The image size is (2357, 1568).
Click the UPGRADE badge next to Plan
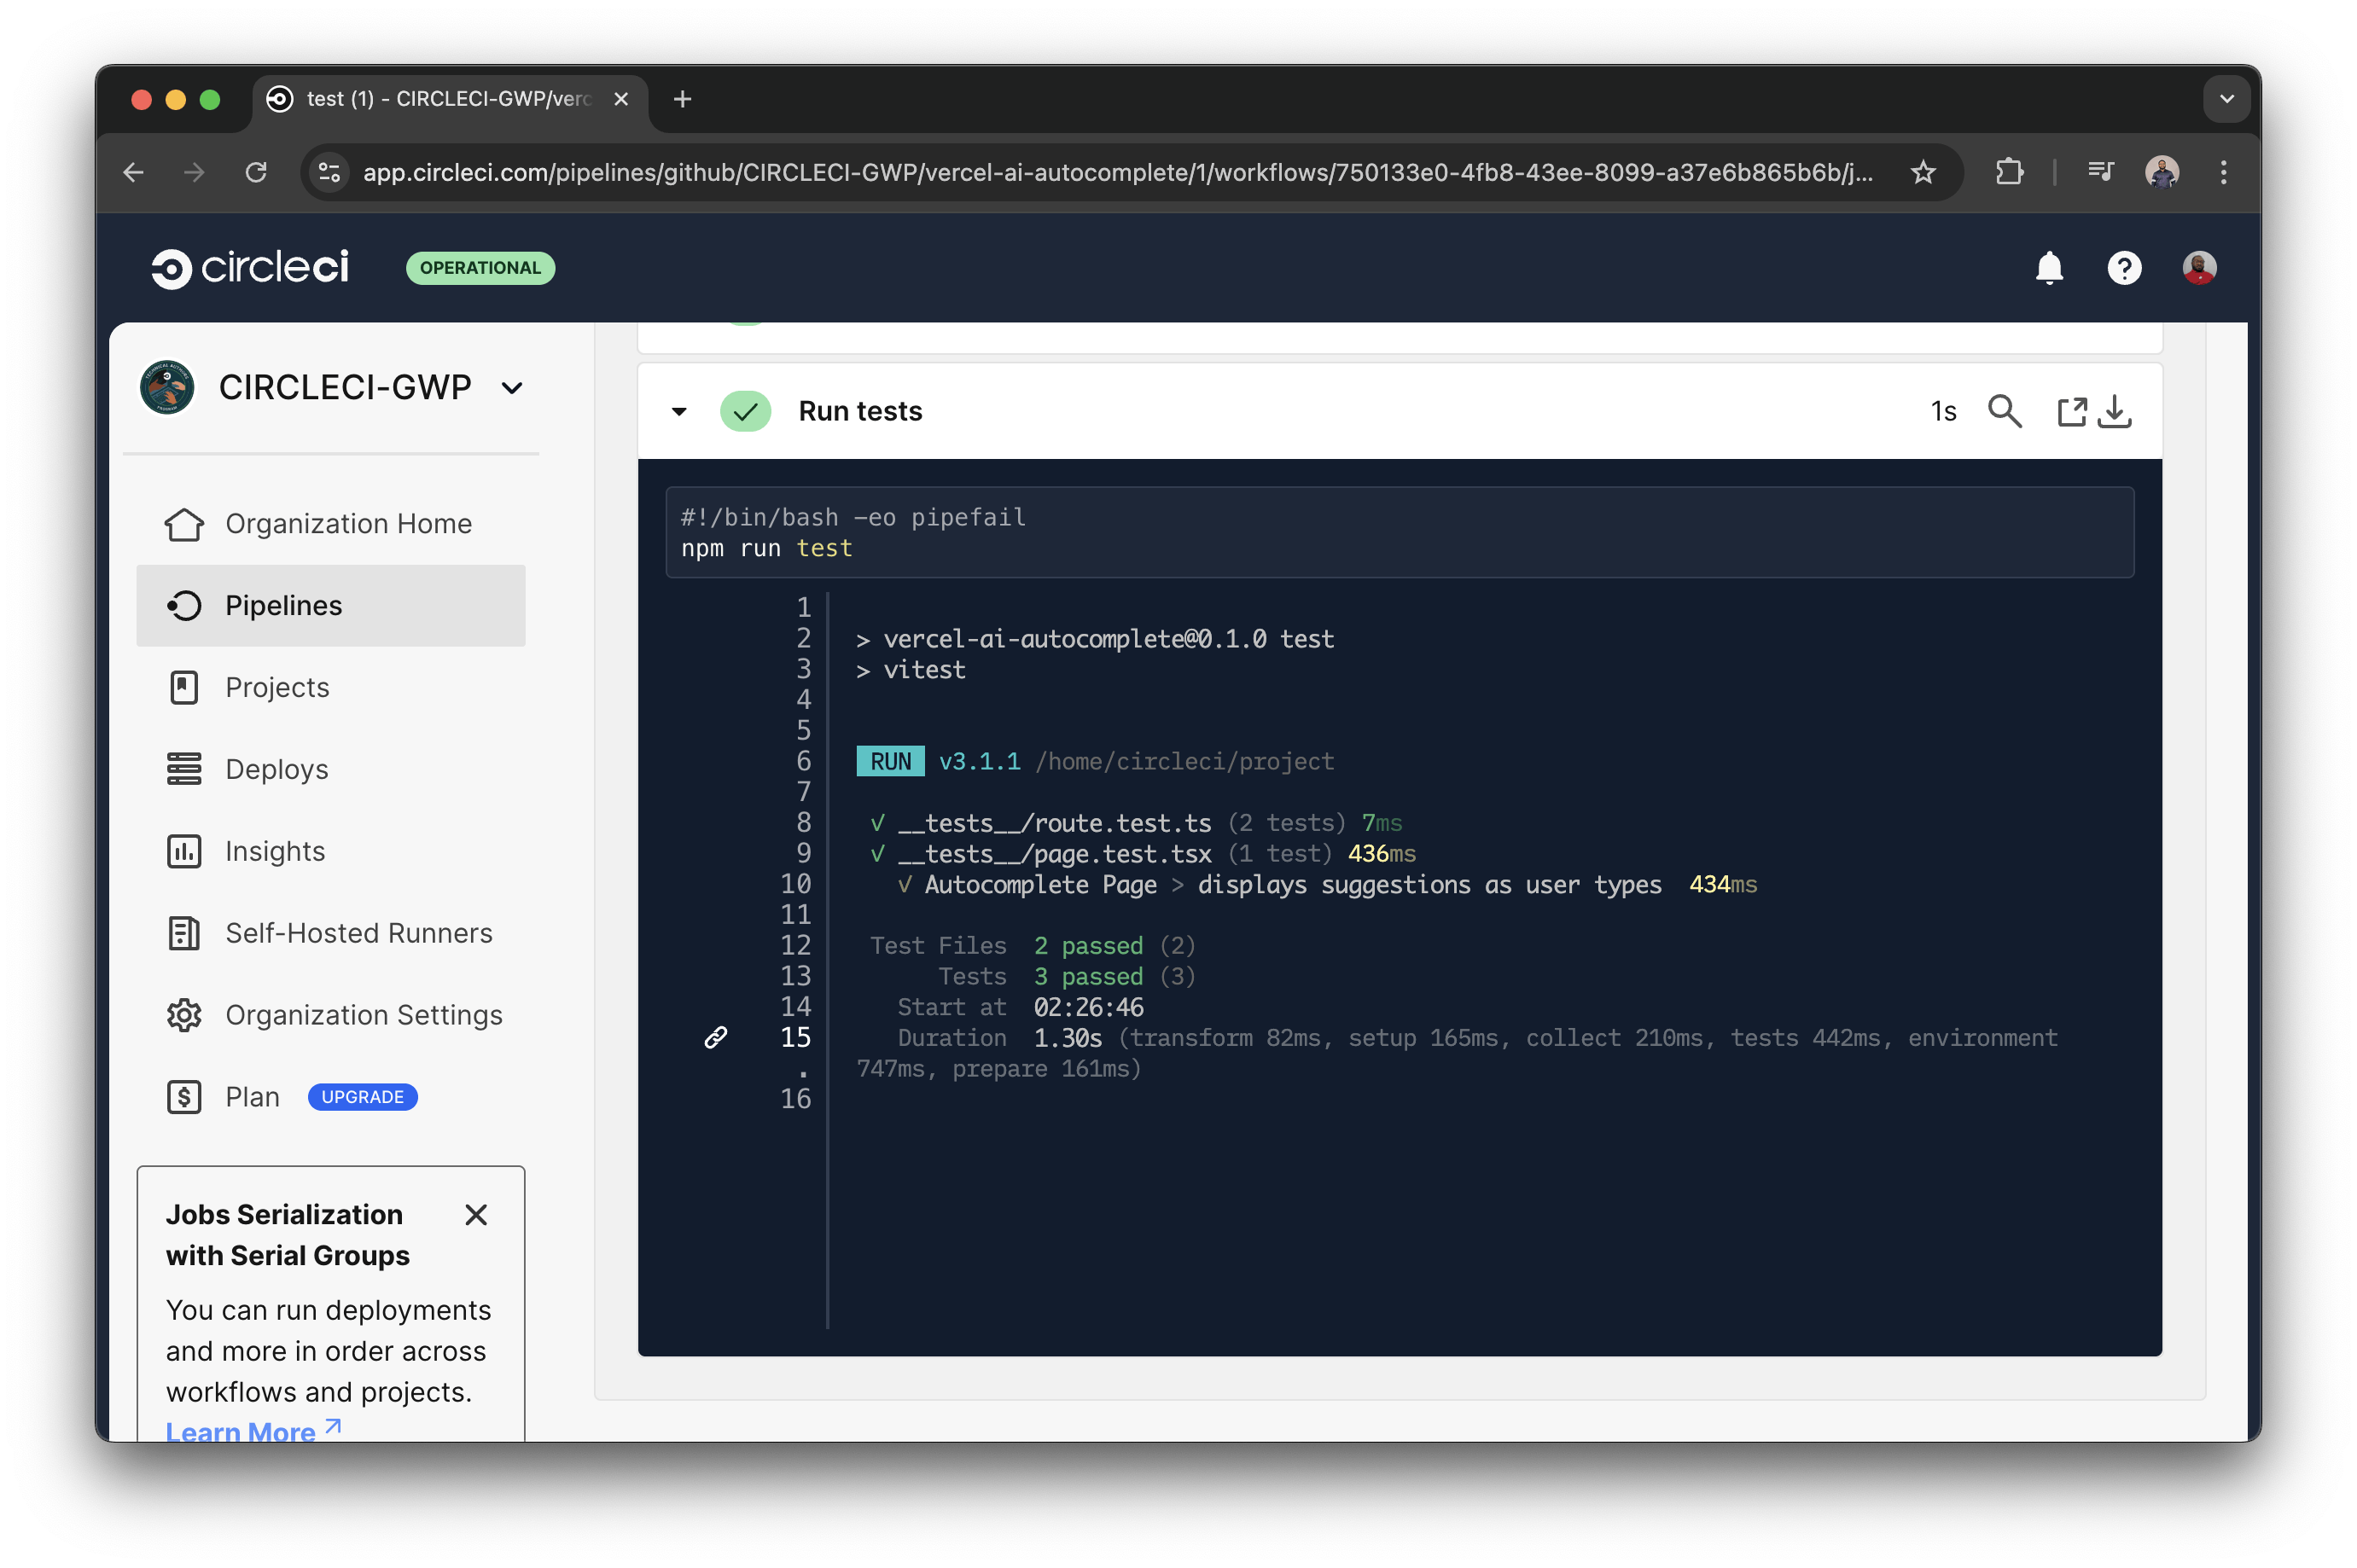coord(362,1096)
